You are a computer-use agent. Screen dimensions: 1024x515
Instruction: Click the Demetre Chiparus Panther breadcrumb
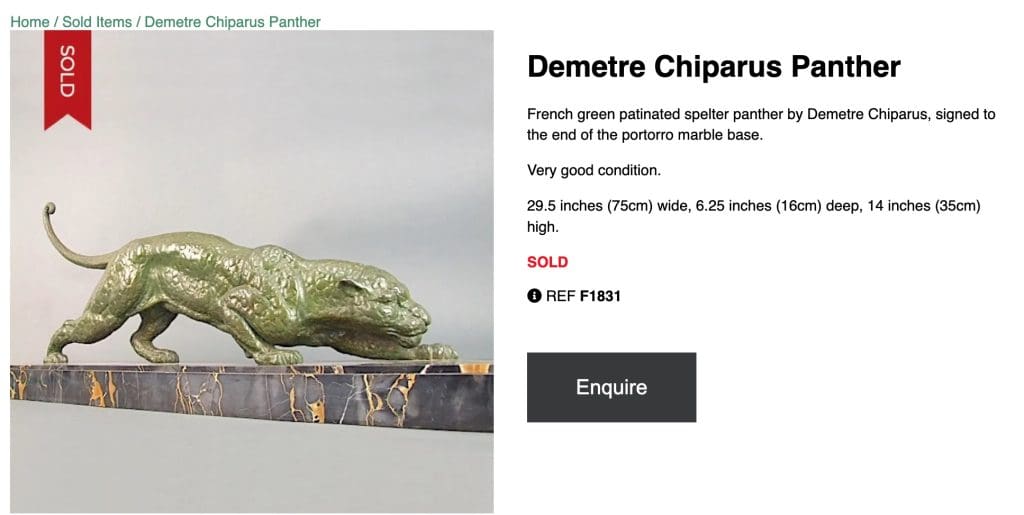[x=232, y=22]
